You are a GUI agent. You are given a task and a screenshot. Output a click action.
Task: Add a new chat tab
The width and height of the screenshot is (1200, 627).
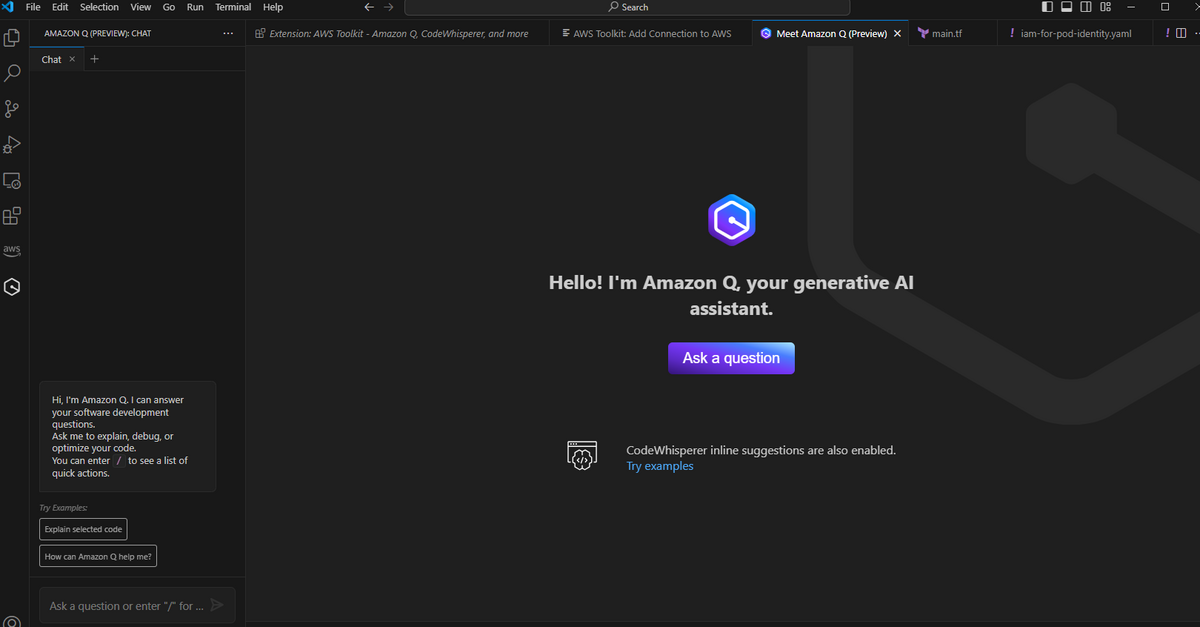[x=95, y=59]
